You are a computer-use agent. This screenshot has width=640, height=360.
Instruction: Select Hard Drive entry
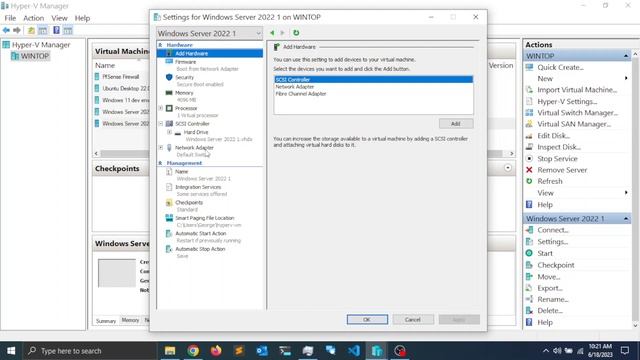point(196,132)
